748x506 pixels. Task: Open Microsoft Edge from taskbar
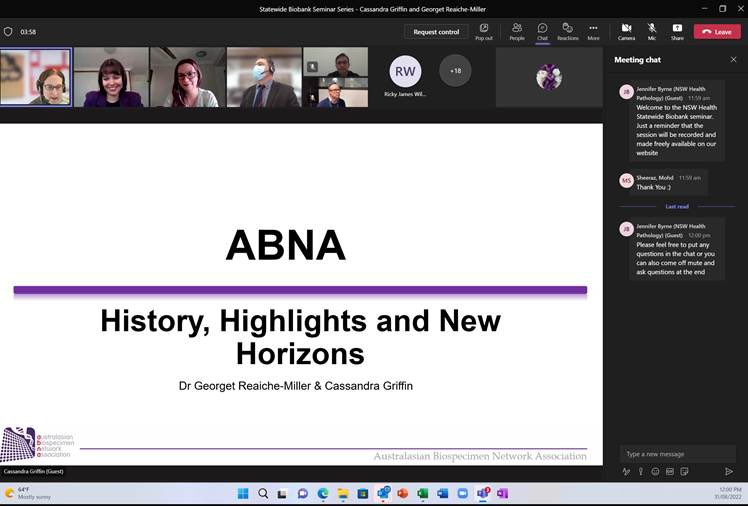[323, 493]
